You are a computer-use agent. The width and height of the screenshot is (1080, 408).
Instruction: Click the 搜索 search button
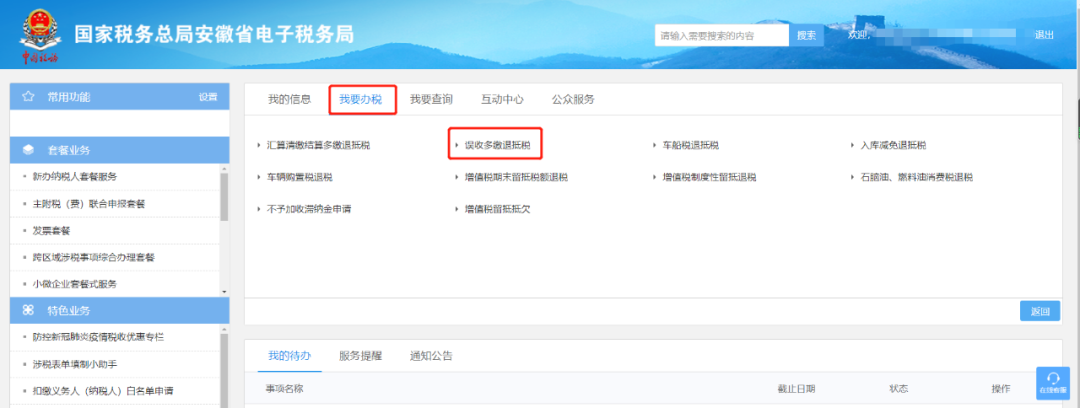(807, 36)
